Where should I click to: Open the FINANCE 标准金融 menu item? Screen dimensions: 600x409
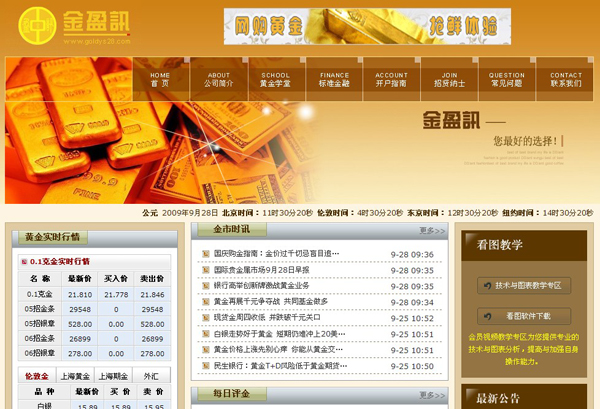tap(334, 79)
